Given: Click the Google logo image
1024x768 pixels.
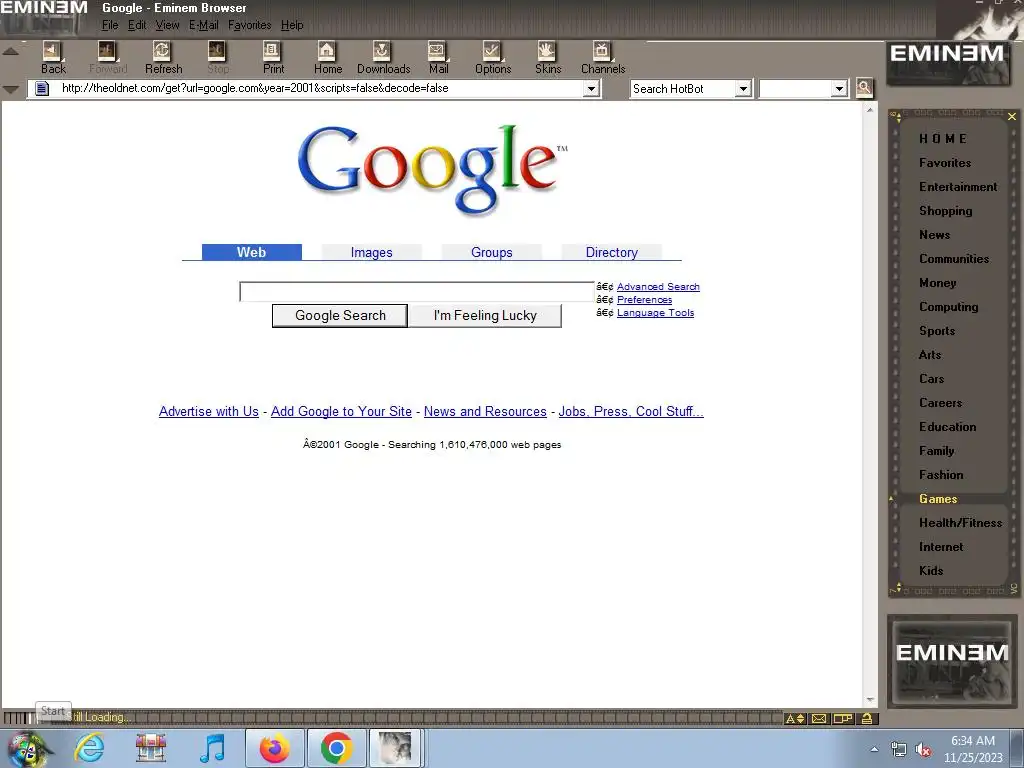Looking at the screenshot, I should pyautogui.click(x=432, y=170).
